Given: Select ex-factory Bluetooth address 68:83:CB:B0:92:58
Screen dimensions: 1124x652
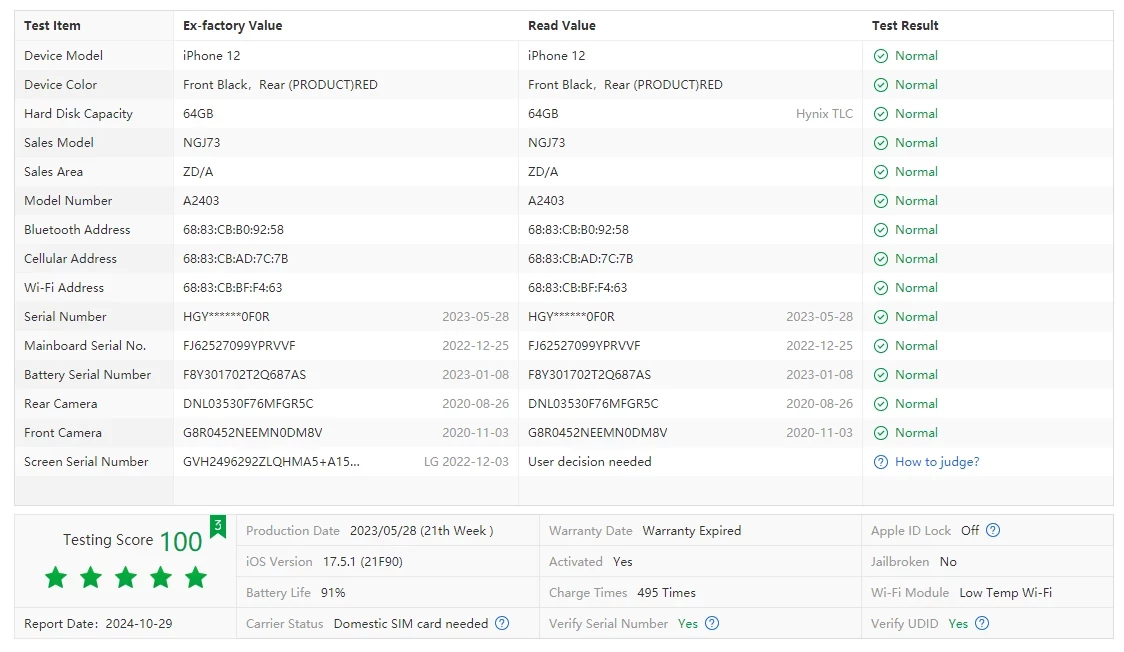Looking at the screenshot, I should point(233,230).
